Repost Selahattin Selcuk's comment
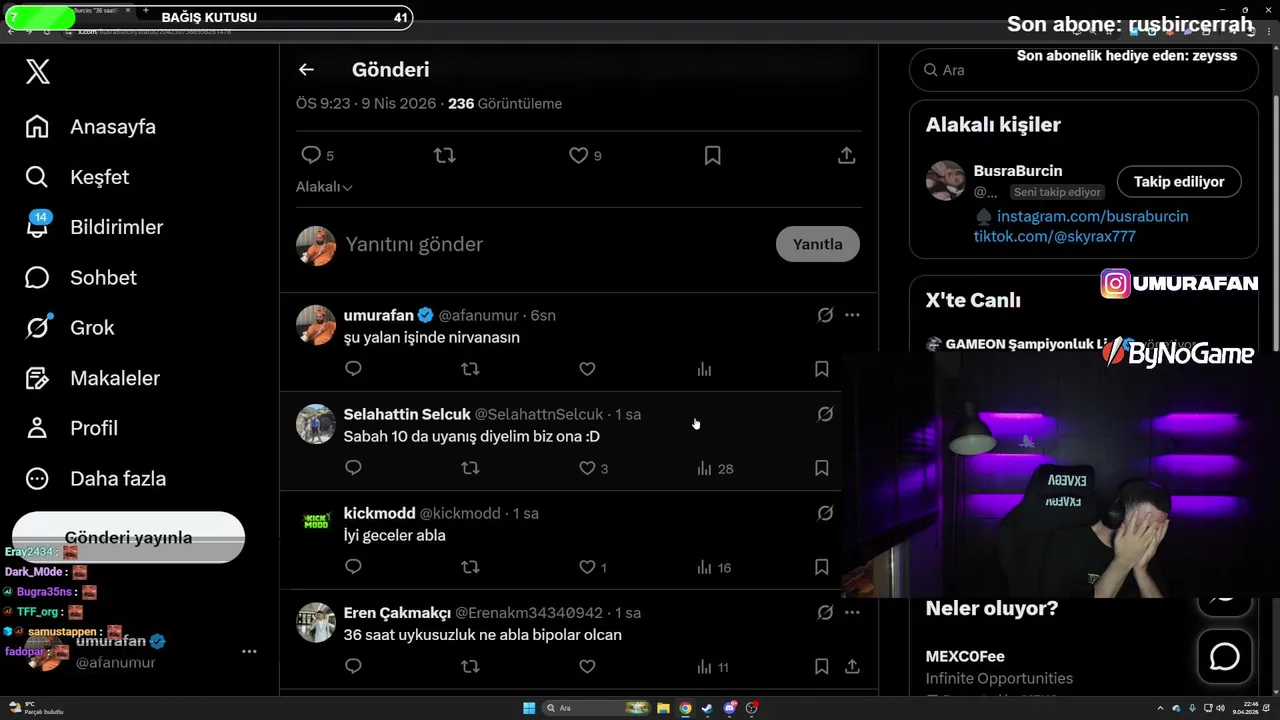 pos(470,468)
